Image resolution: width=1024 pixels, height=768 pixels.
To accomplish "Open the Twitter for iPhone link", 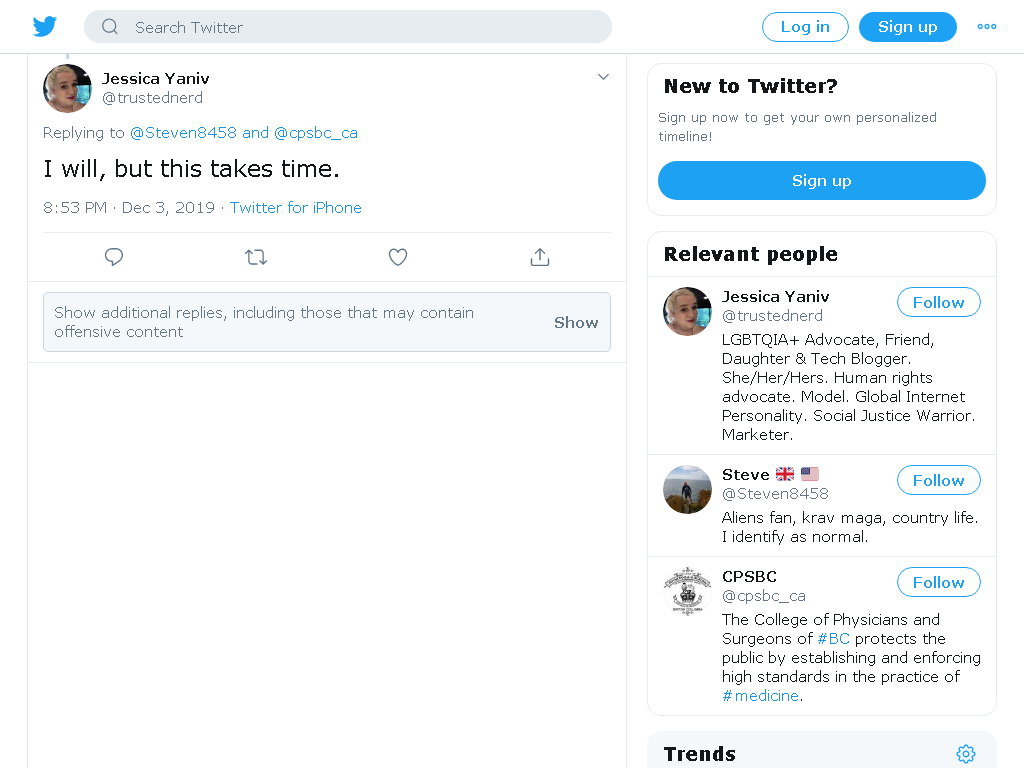I will coord(295,208).
